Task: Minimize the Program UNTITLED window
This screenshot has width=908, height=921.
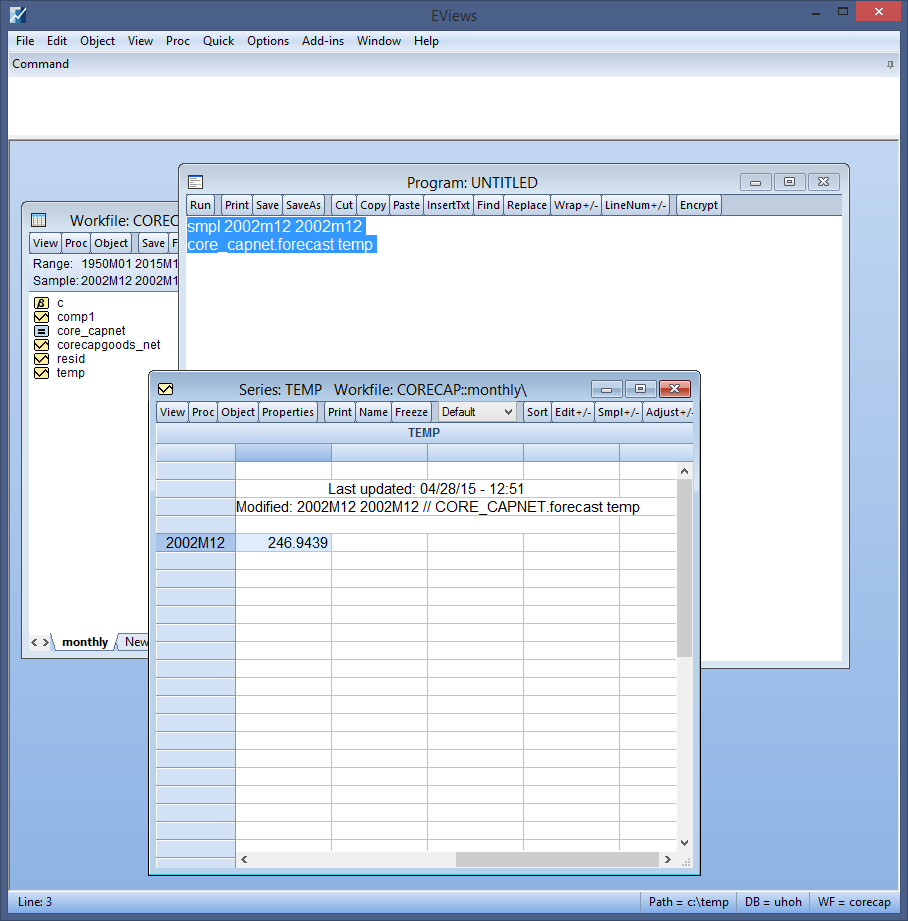Action: [x=755, y=182]
